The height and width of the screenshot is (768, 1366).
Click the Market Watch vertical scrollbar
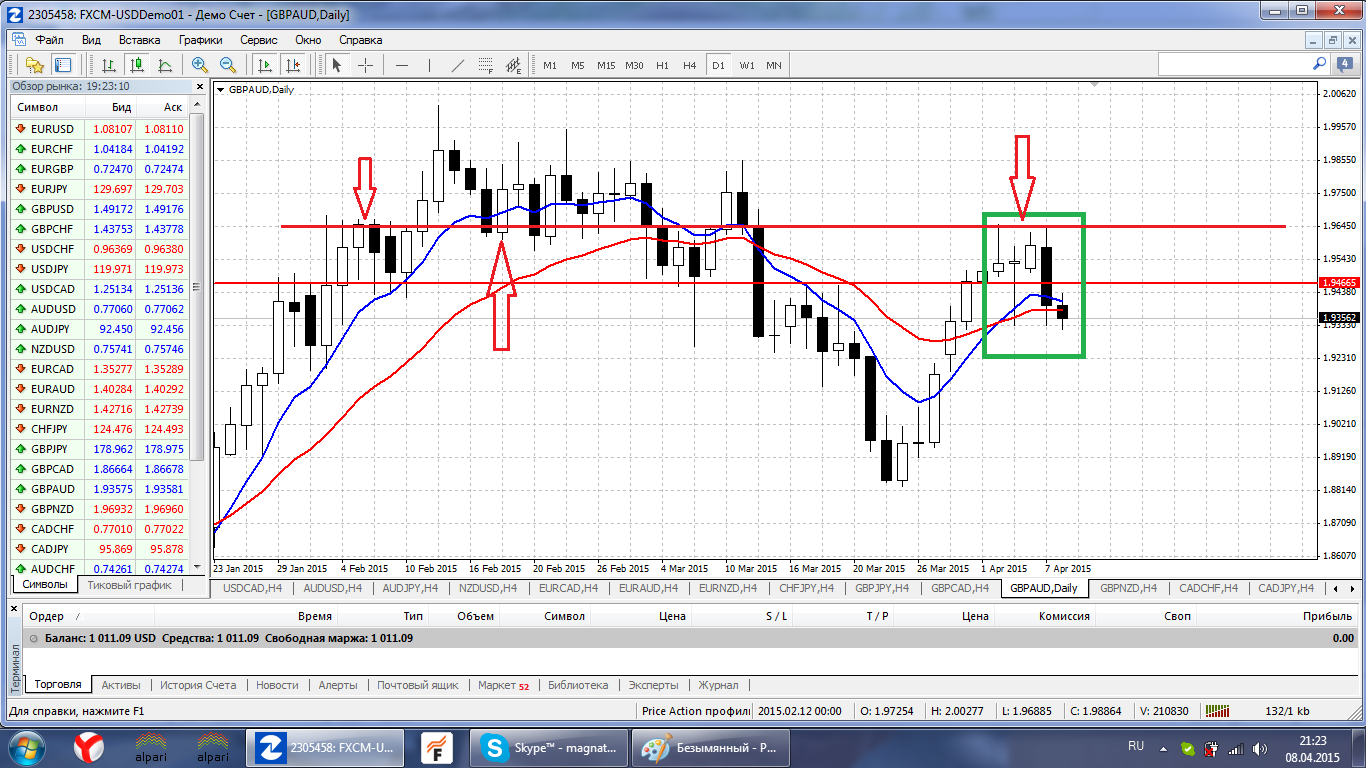click(196, 286)
